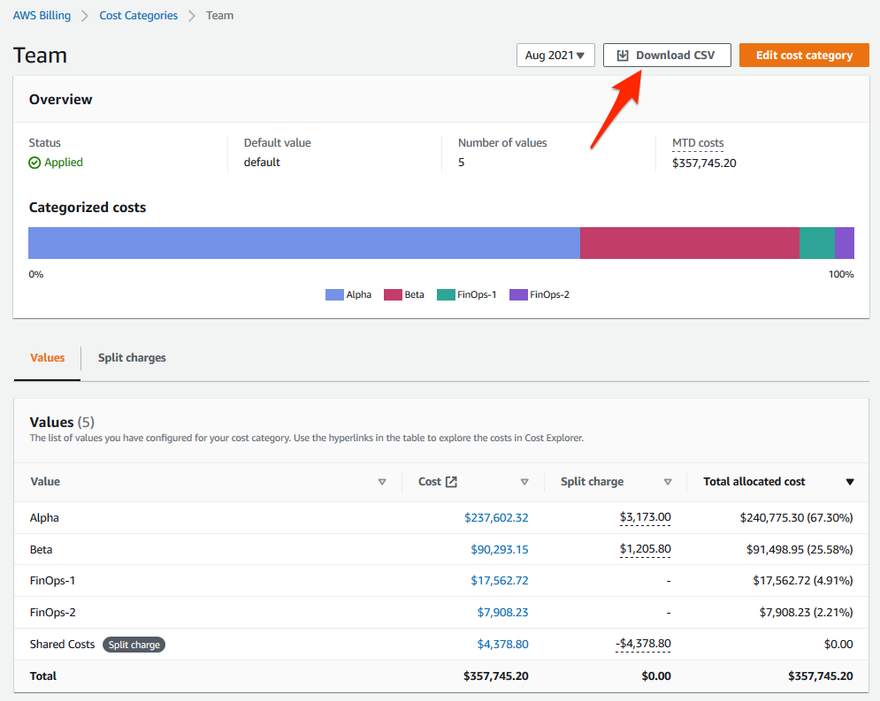Click the Split charge badge on Shared Costs
880x701 pixels.
point(133,645)
